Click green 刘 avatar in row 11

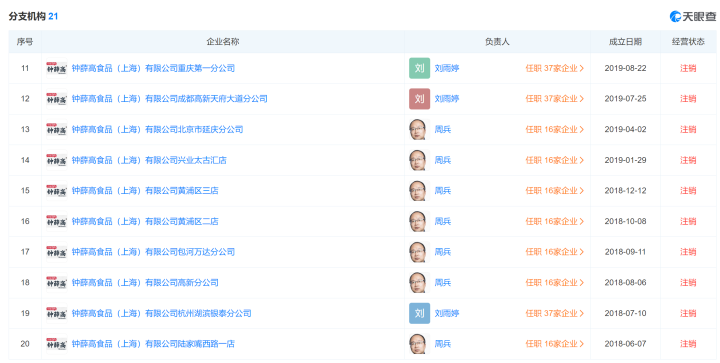pos(419,68)
